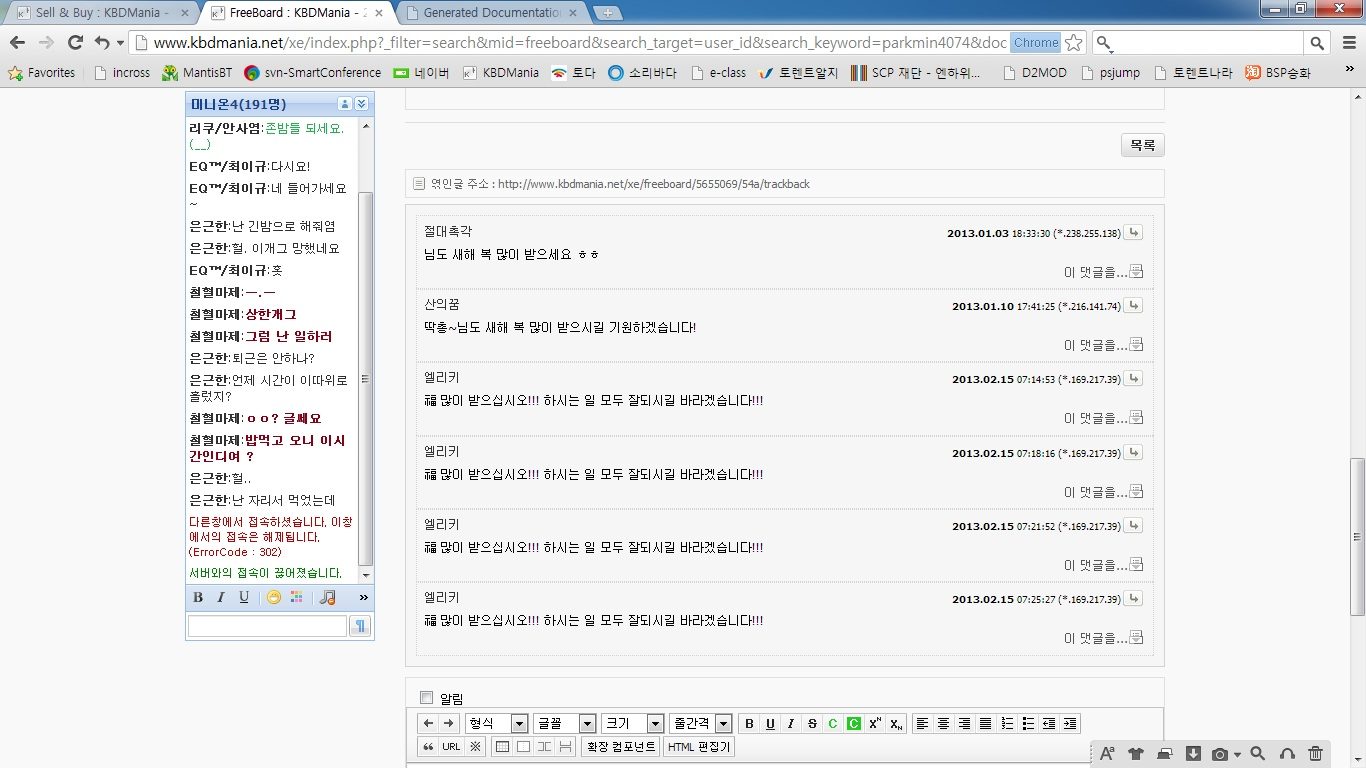Viewport: 1366px width, 768px height.
Task: Center-align text in the editor
Action: click(943, 723)
